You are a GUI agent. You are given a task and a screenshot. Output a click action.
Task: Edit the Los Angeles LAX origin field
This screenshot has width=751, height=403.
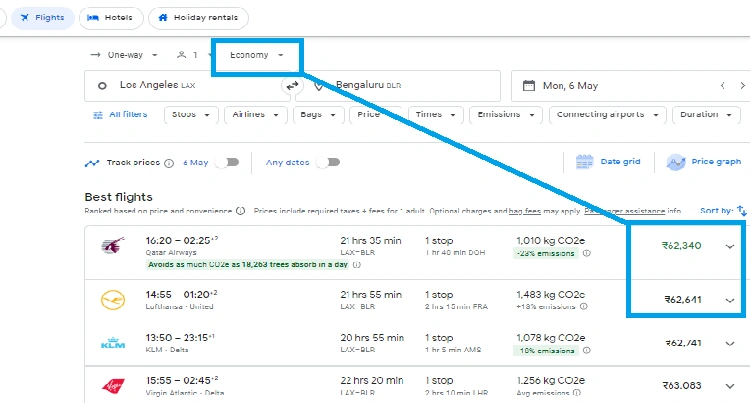187,86
